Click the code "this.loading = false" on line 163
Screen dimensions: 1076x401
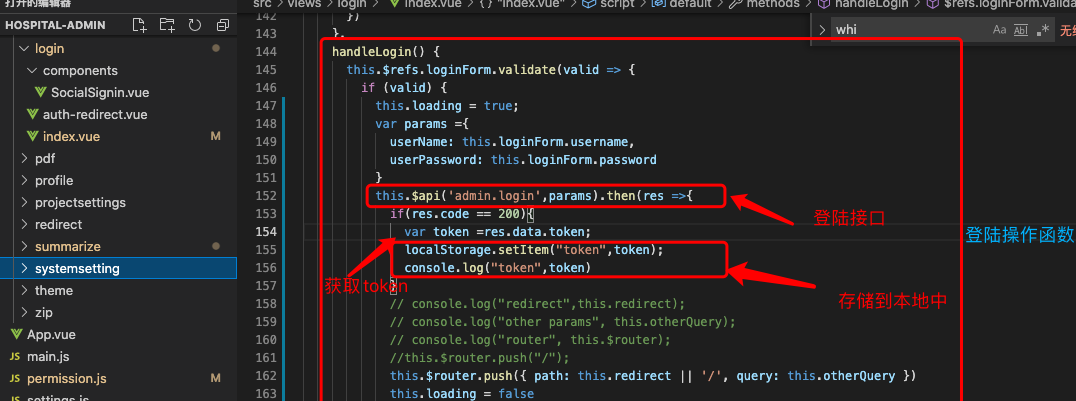tap(462, 393)
